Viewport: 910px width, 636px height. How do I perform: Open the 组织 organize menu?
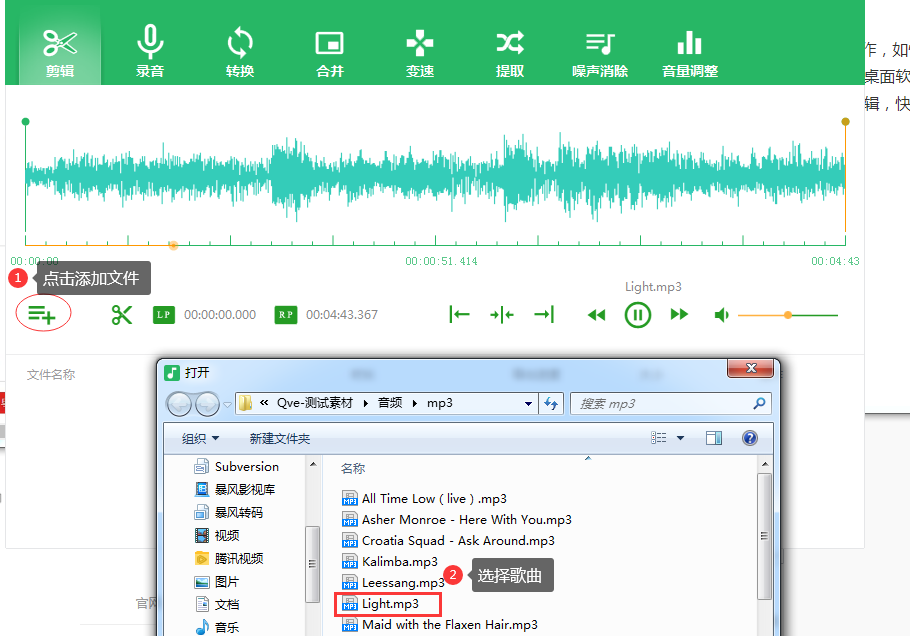tap(200, 439)
